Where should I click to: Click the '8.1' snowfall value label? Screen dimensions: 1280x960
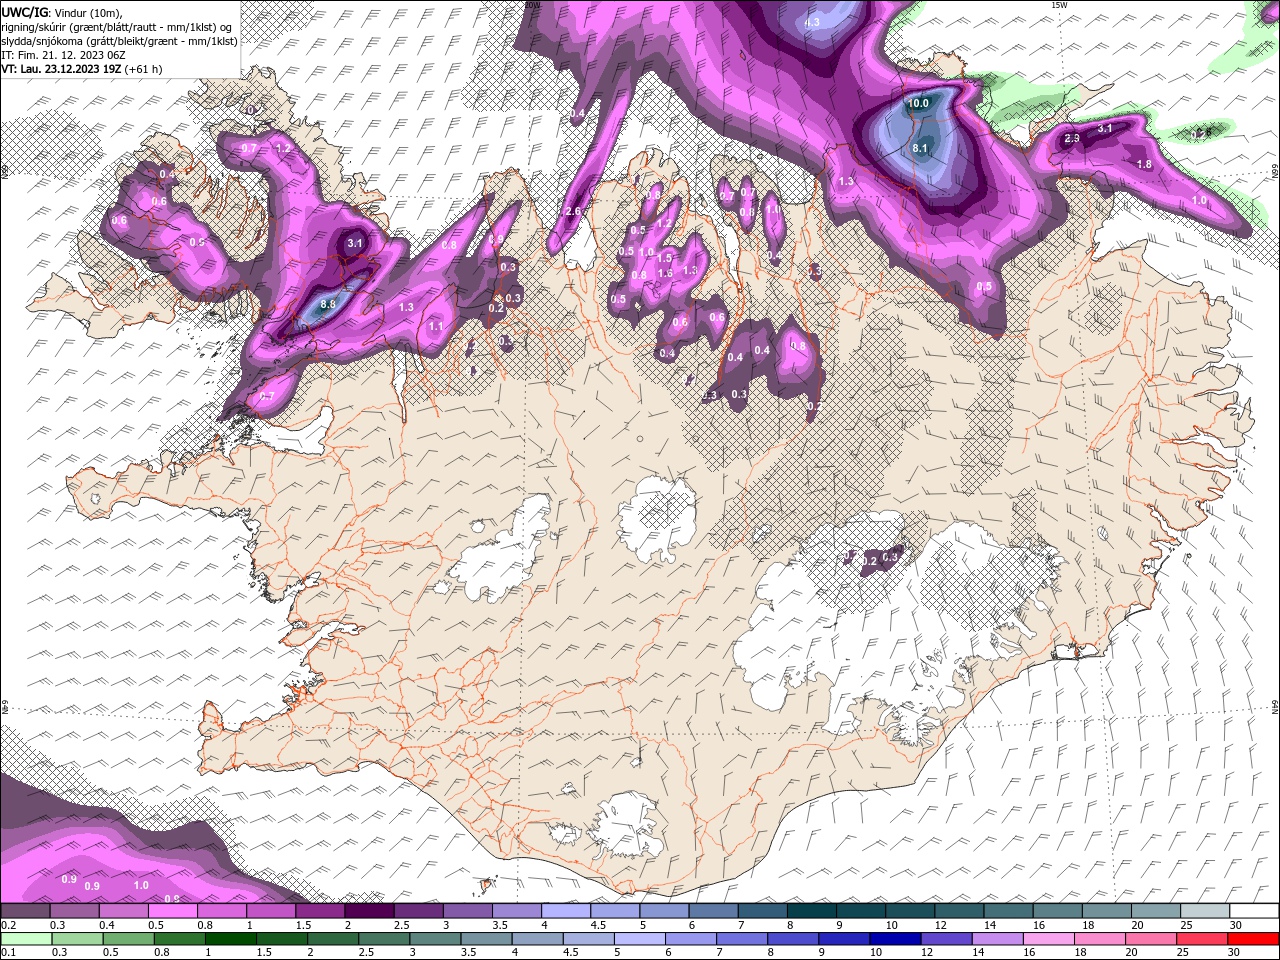(x=921, y=148)
